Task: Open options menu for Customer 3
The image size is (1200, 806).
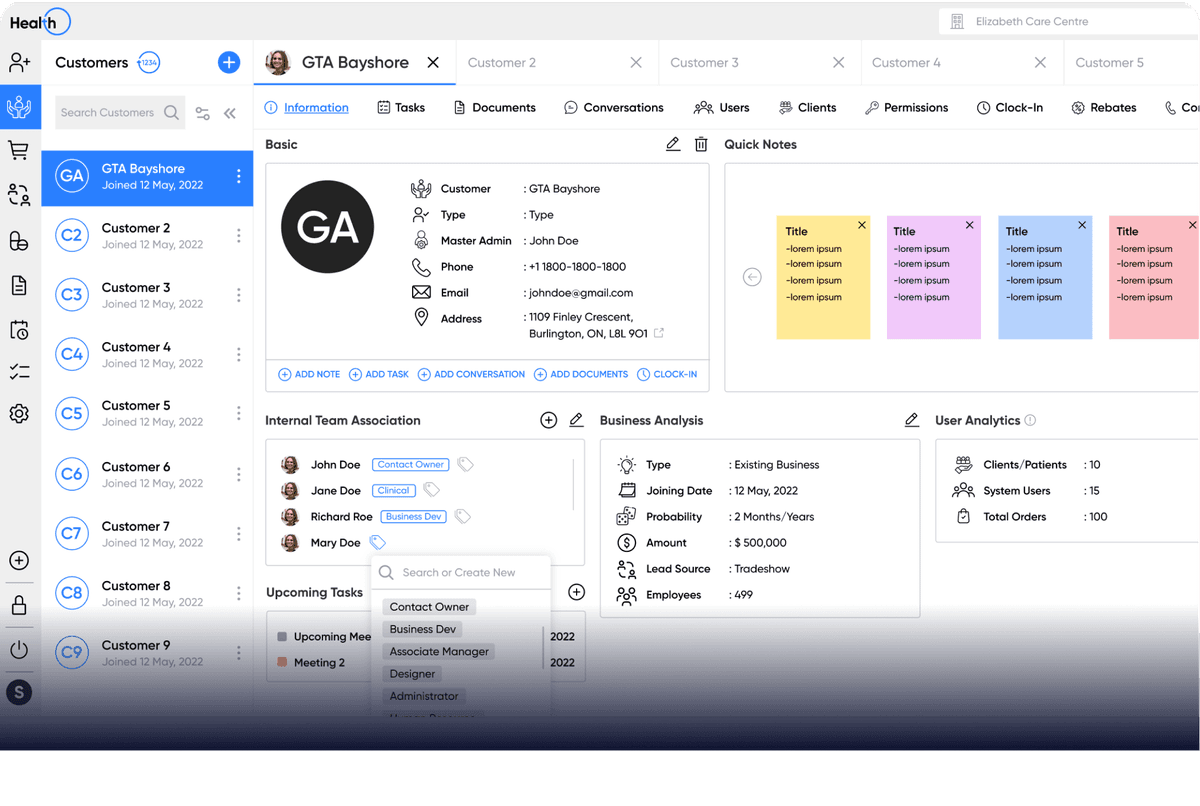Action: coord(238,295)
